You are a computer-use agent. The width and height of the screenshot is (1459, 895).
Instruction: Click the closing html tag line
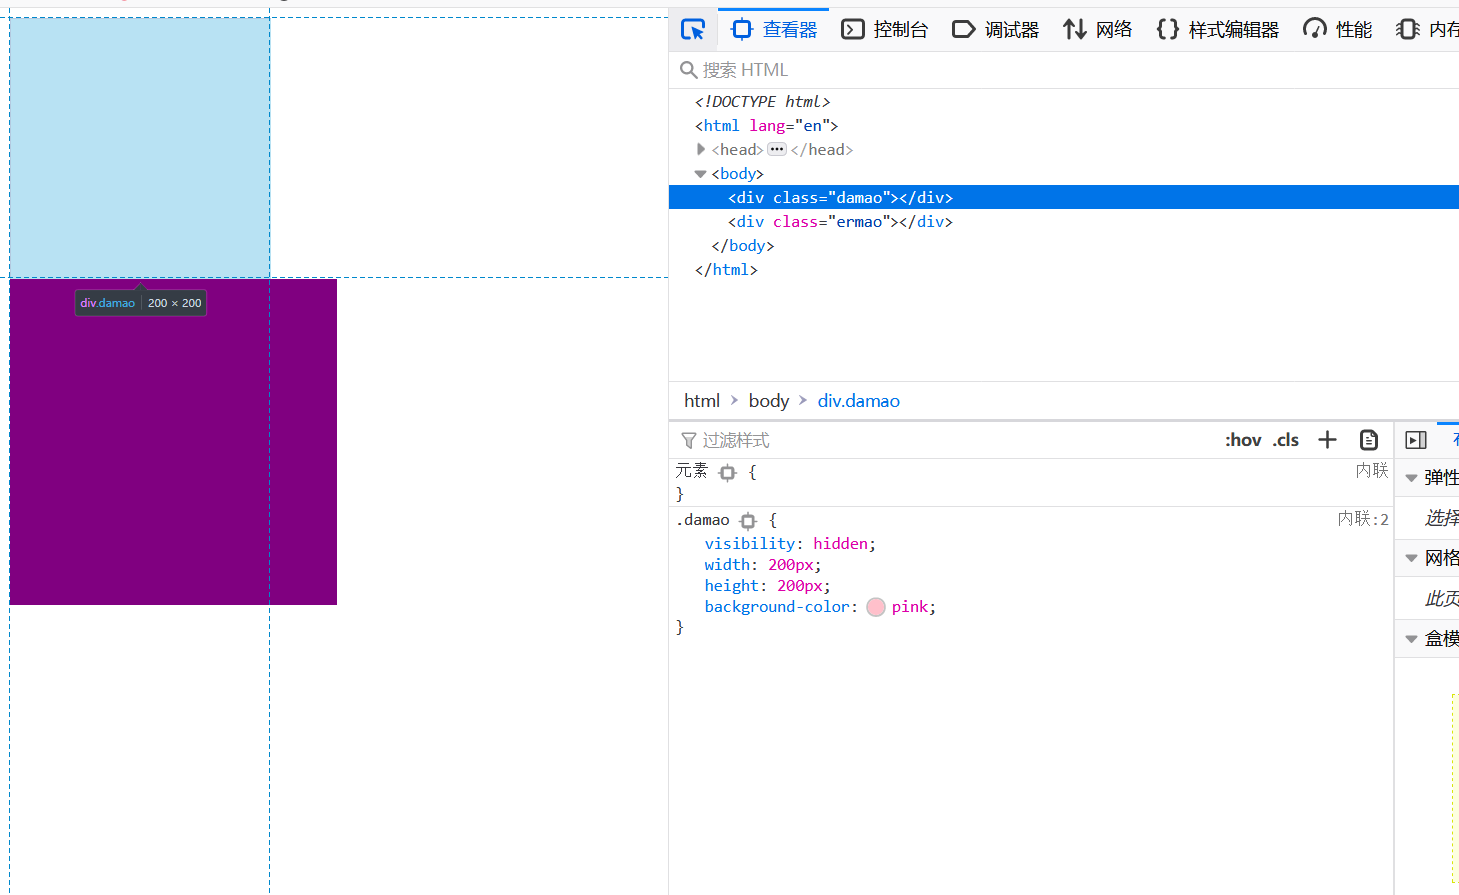(726, 270)
